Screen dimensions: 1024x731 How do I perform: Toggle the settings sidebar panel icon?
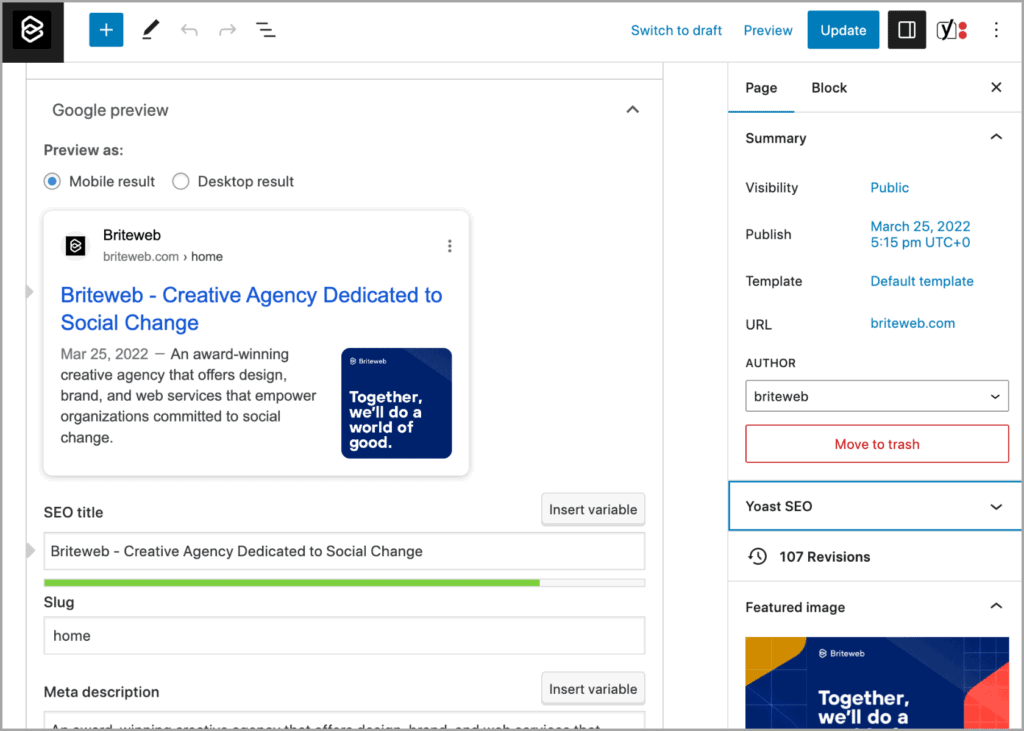tap(906, 29)
